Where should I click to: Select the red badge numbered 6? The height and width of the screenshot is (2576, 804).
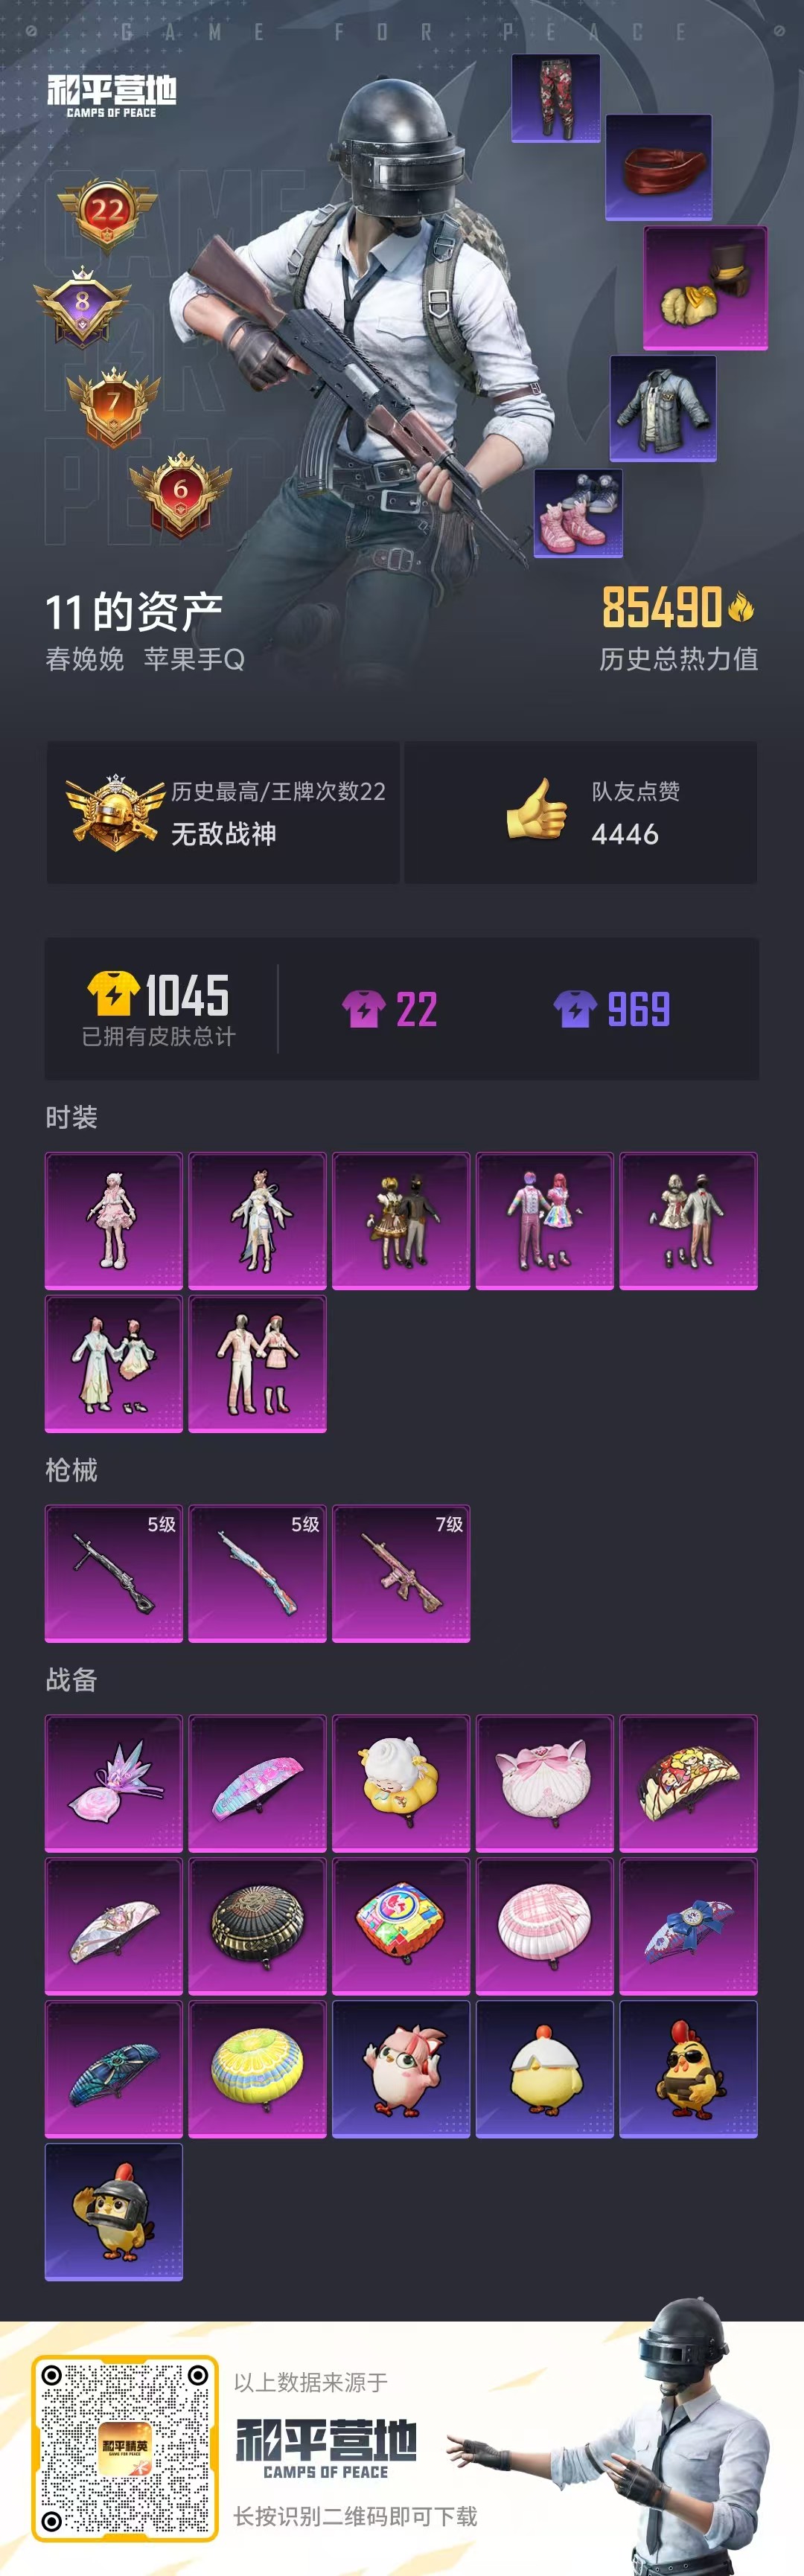coord(180,491)
